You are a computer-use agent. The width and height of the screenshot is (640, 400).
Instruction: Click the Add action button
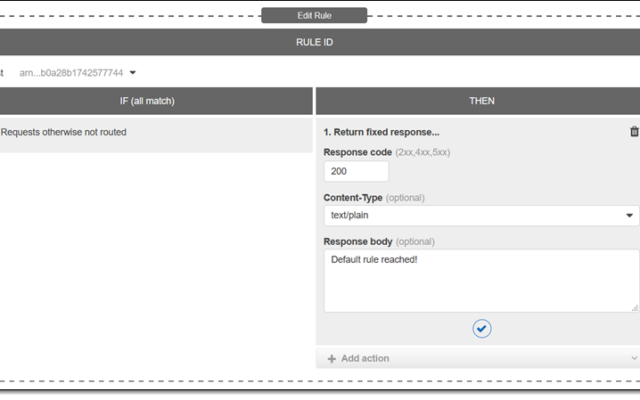(478, 358)
